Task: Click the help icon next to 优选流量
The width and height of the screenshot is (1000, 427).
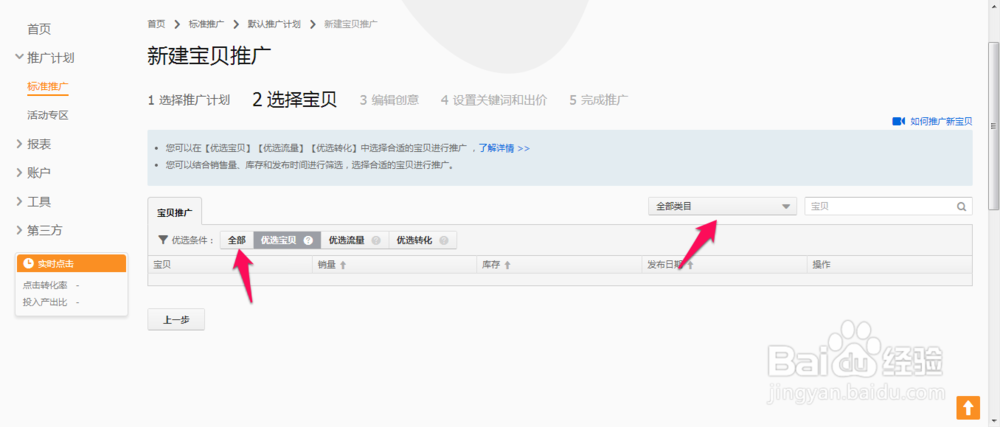Action: [x=376, y=241]
